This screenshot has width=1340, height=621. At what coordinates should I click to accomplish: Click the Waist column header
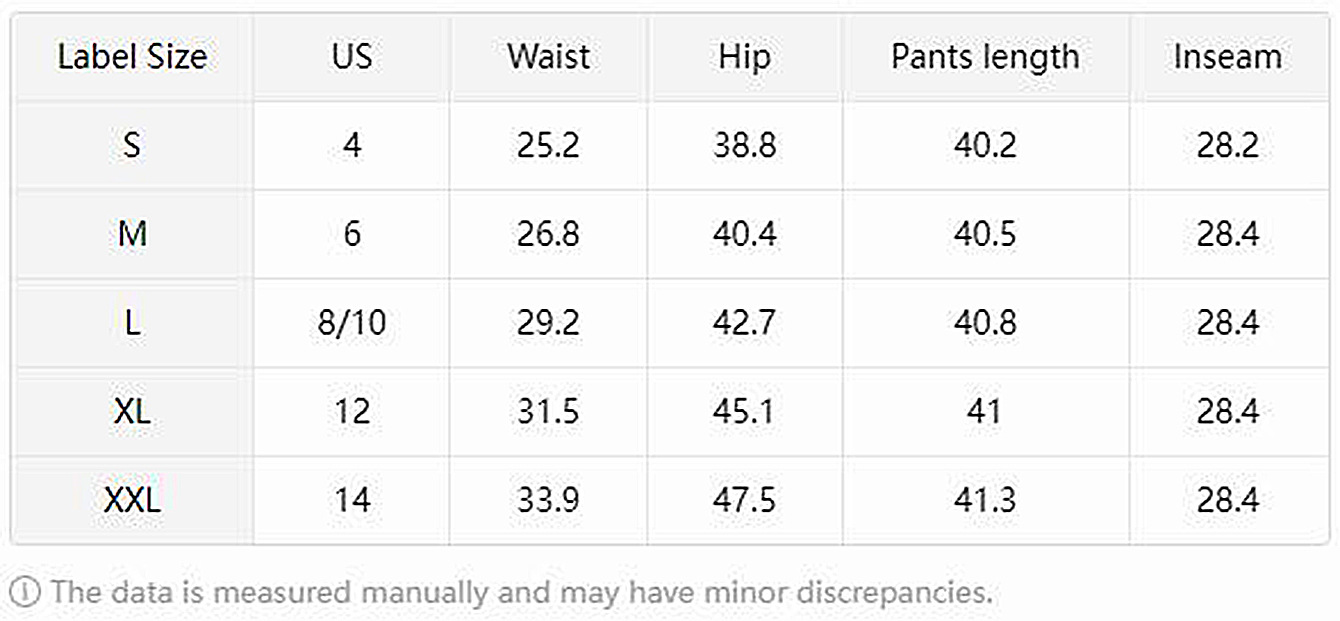548,57
